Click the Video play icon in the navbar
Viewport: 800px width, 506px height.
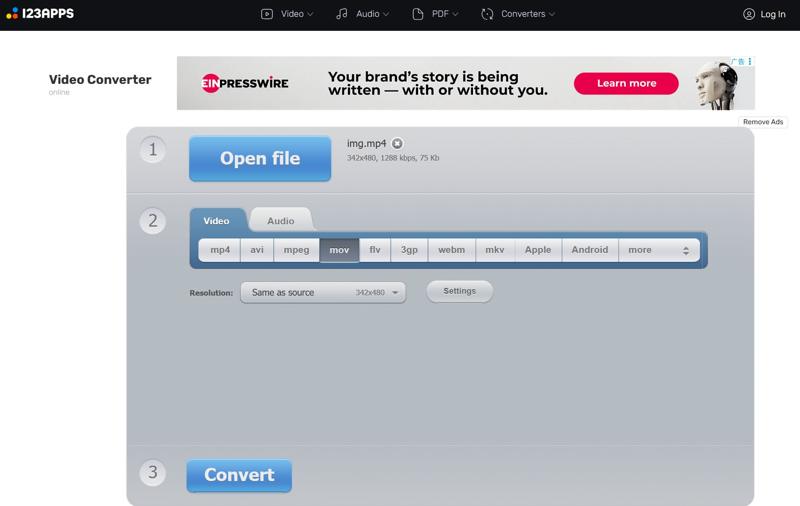(x=267, y=14)
